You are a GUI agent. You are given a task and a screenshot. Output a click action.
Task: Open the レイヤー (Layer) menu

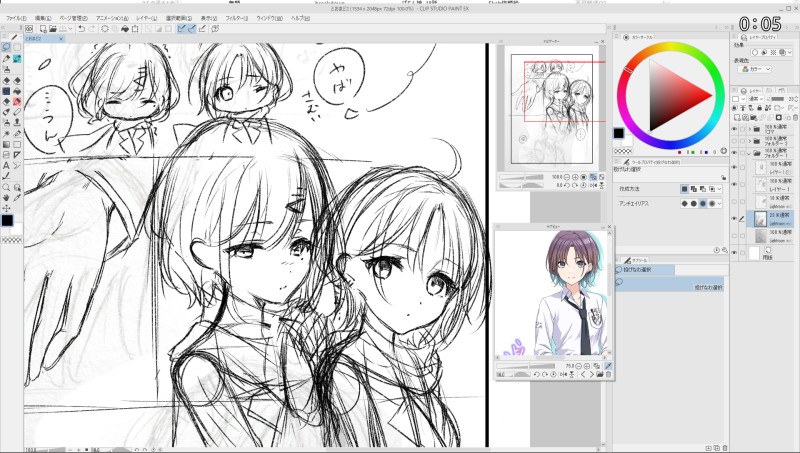click(x=146, y=18)
